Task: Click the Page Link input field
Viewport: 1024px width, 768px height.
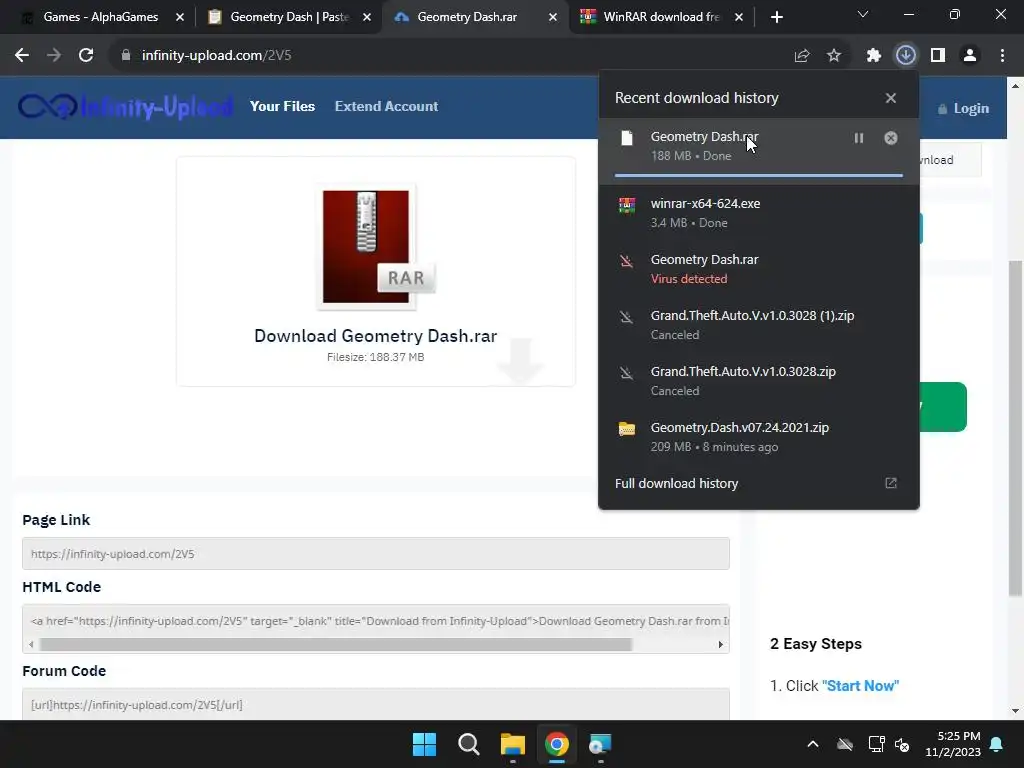Action: coord(376,554)
